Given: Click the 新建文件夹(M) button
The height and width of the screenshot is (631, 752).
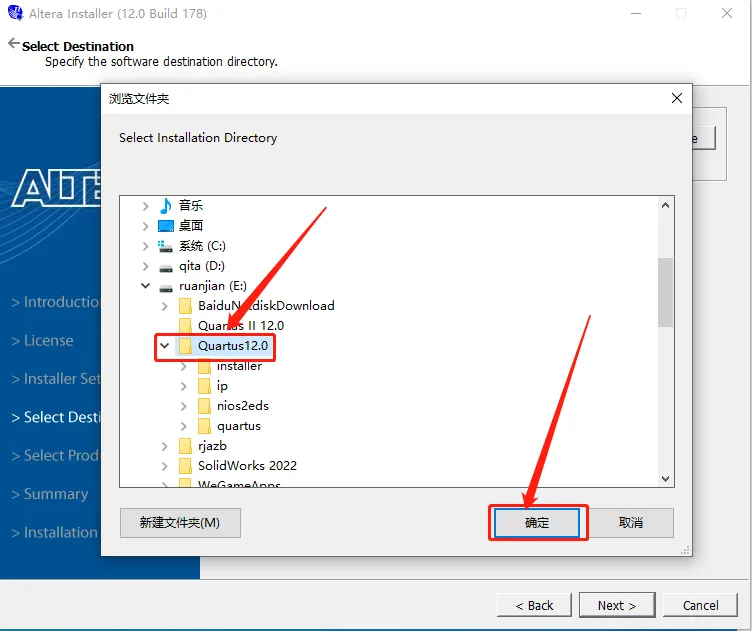Looking at the screenshot, I should (180, 522).
